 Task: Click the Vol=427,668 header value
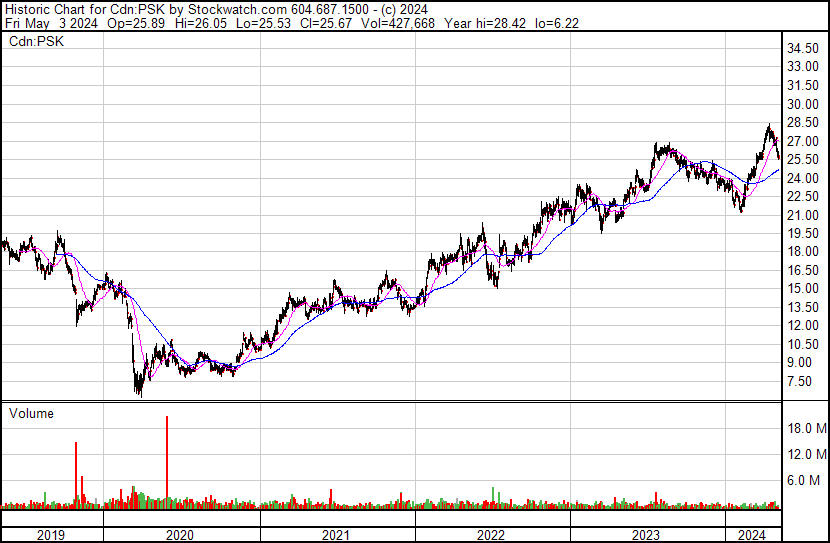(398, 23)
